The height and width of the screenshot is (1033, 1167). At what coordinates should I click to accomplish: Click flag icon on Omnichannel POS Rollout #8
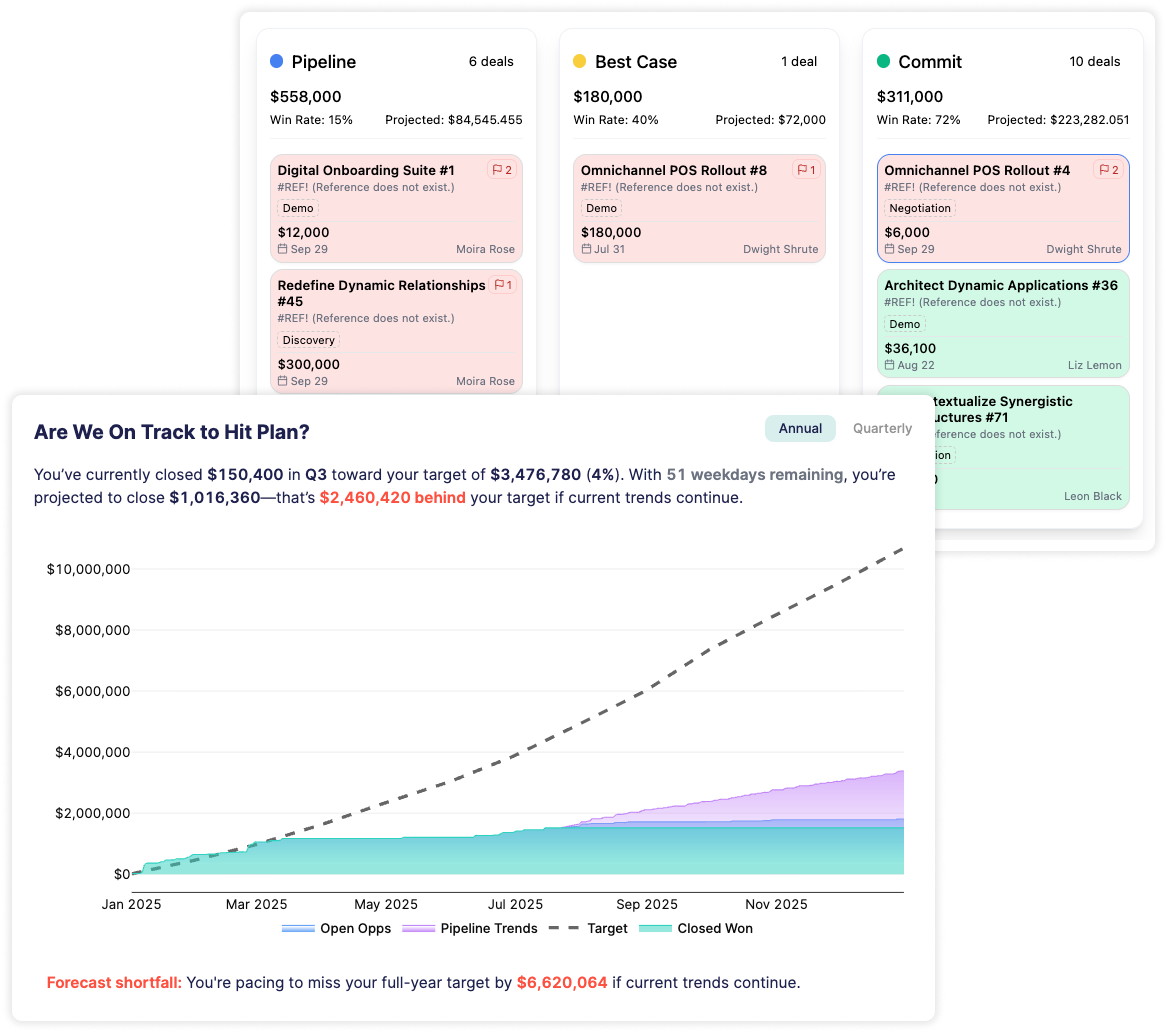[x=800, y=170]
